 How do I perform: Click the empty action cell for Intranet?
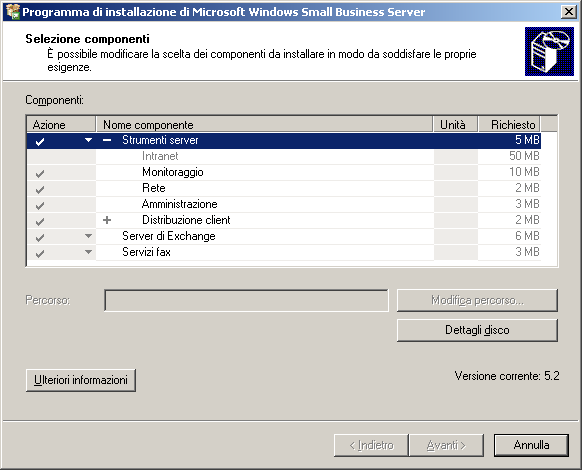(61, 156)
